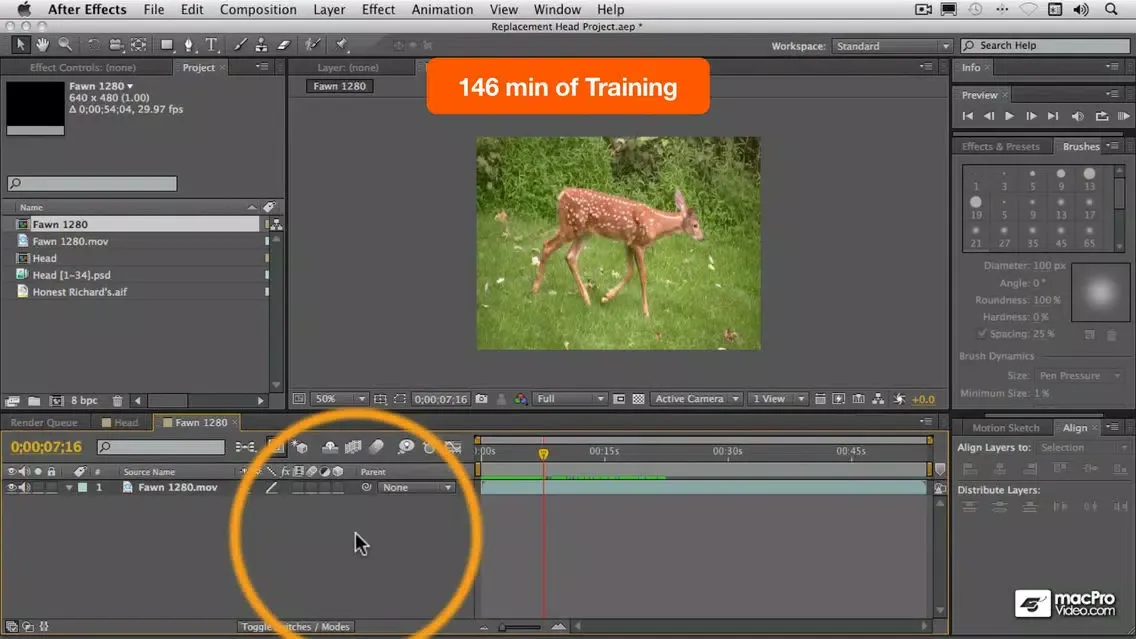Open the Composition menu
Screen dimensions: 1136x639
tap(258, 9)
